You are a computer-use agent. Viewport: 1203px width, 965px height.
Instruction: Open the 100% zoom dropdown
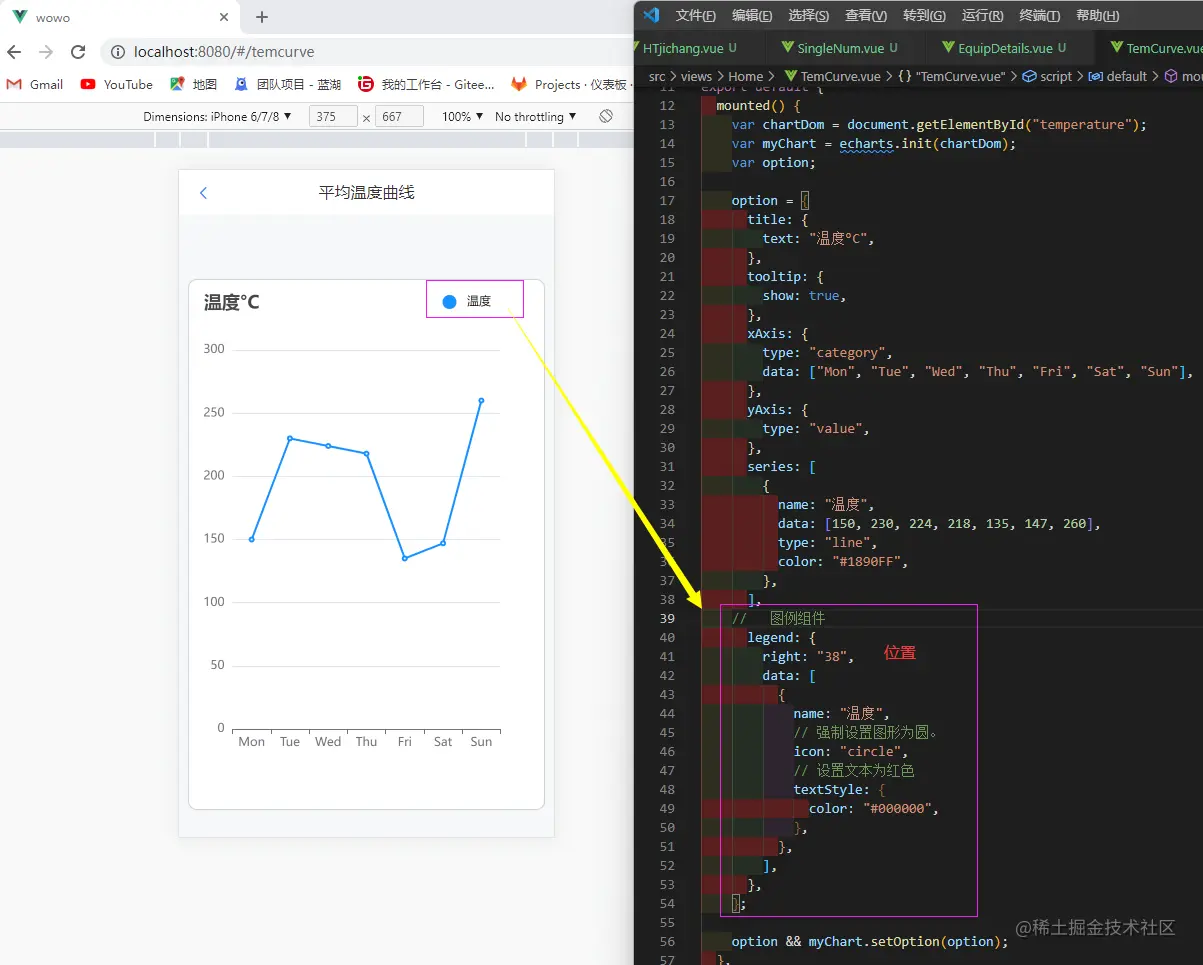[462, 116]
